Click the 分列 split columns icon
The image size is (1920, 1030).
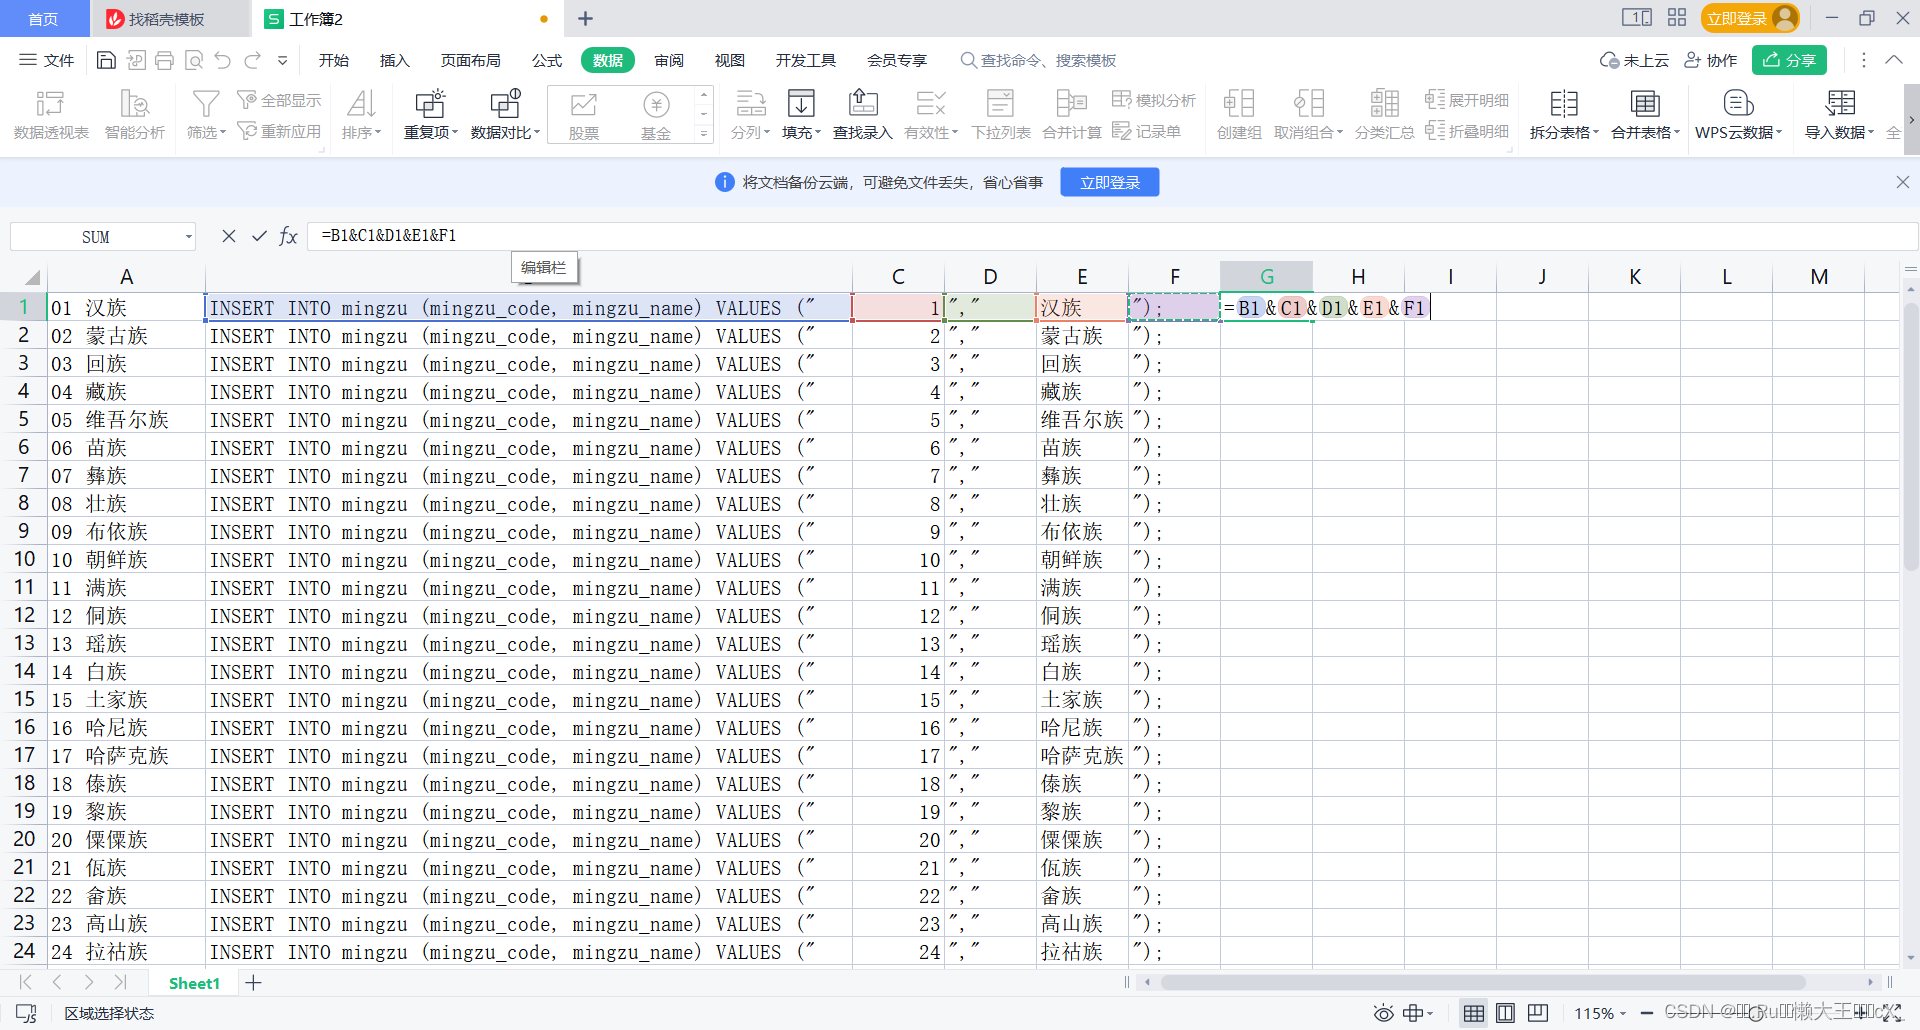click(750, 115)
